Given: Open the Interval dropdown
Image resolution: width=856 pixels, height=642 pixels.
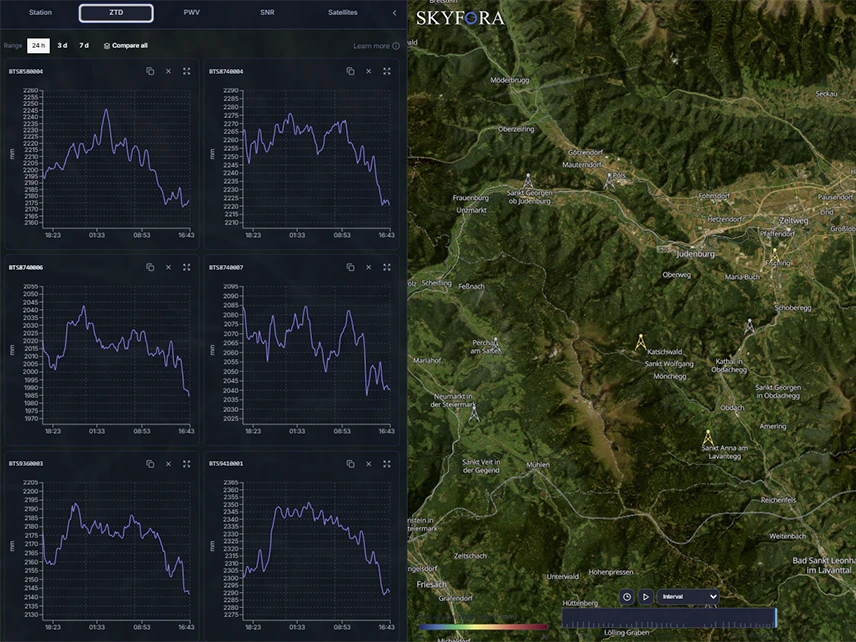Looking at the screenshot, I should pyautogui.click(x=688, y=597).
